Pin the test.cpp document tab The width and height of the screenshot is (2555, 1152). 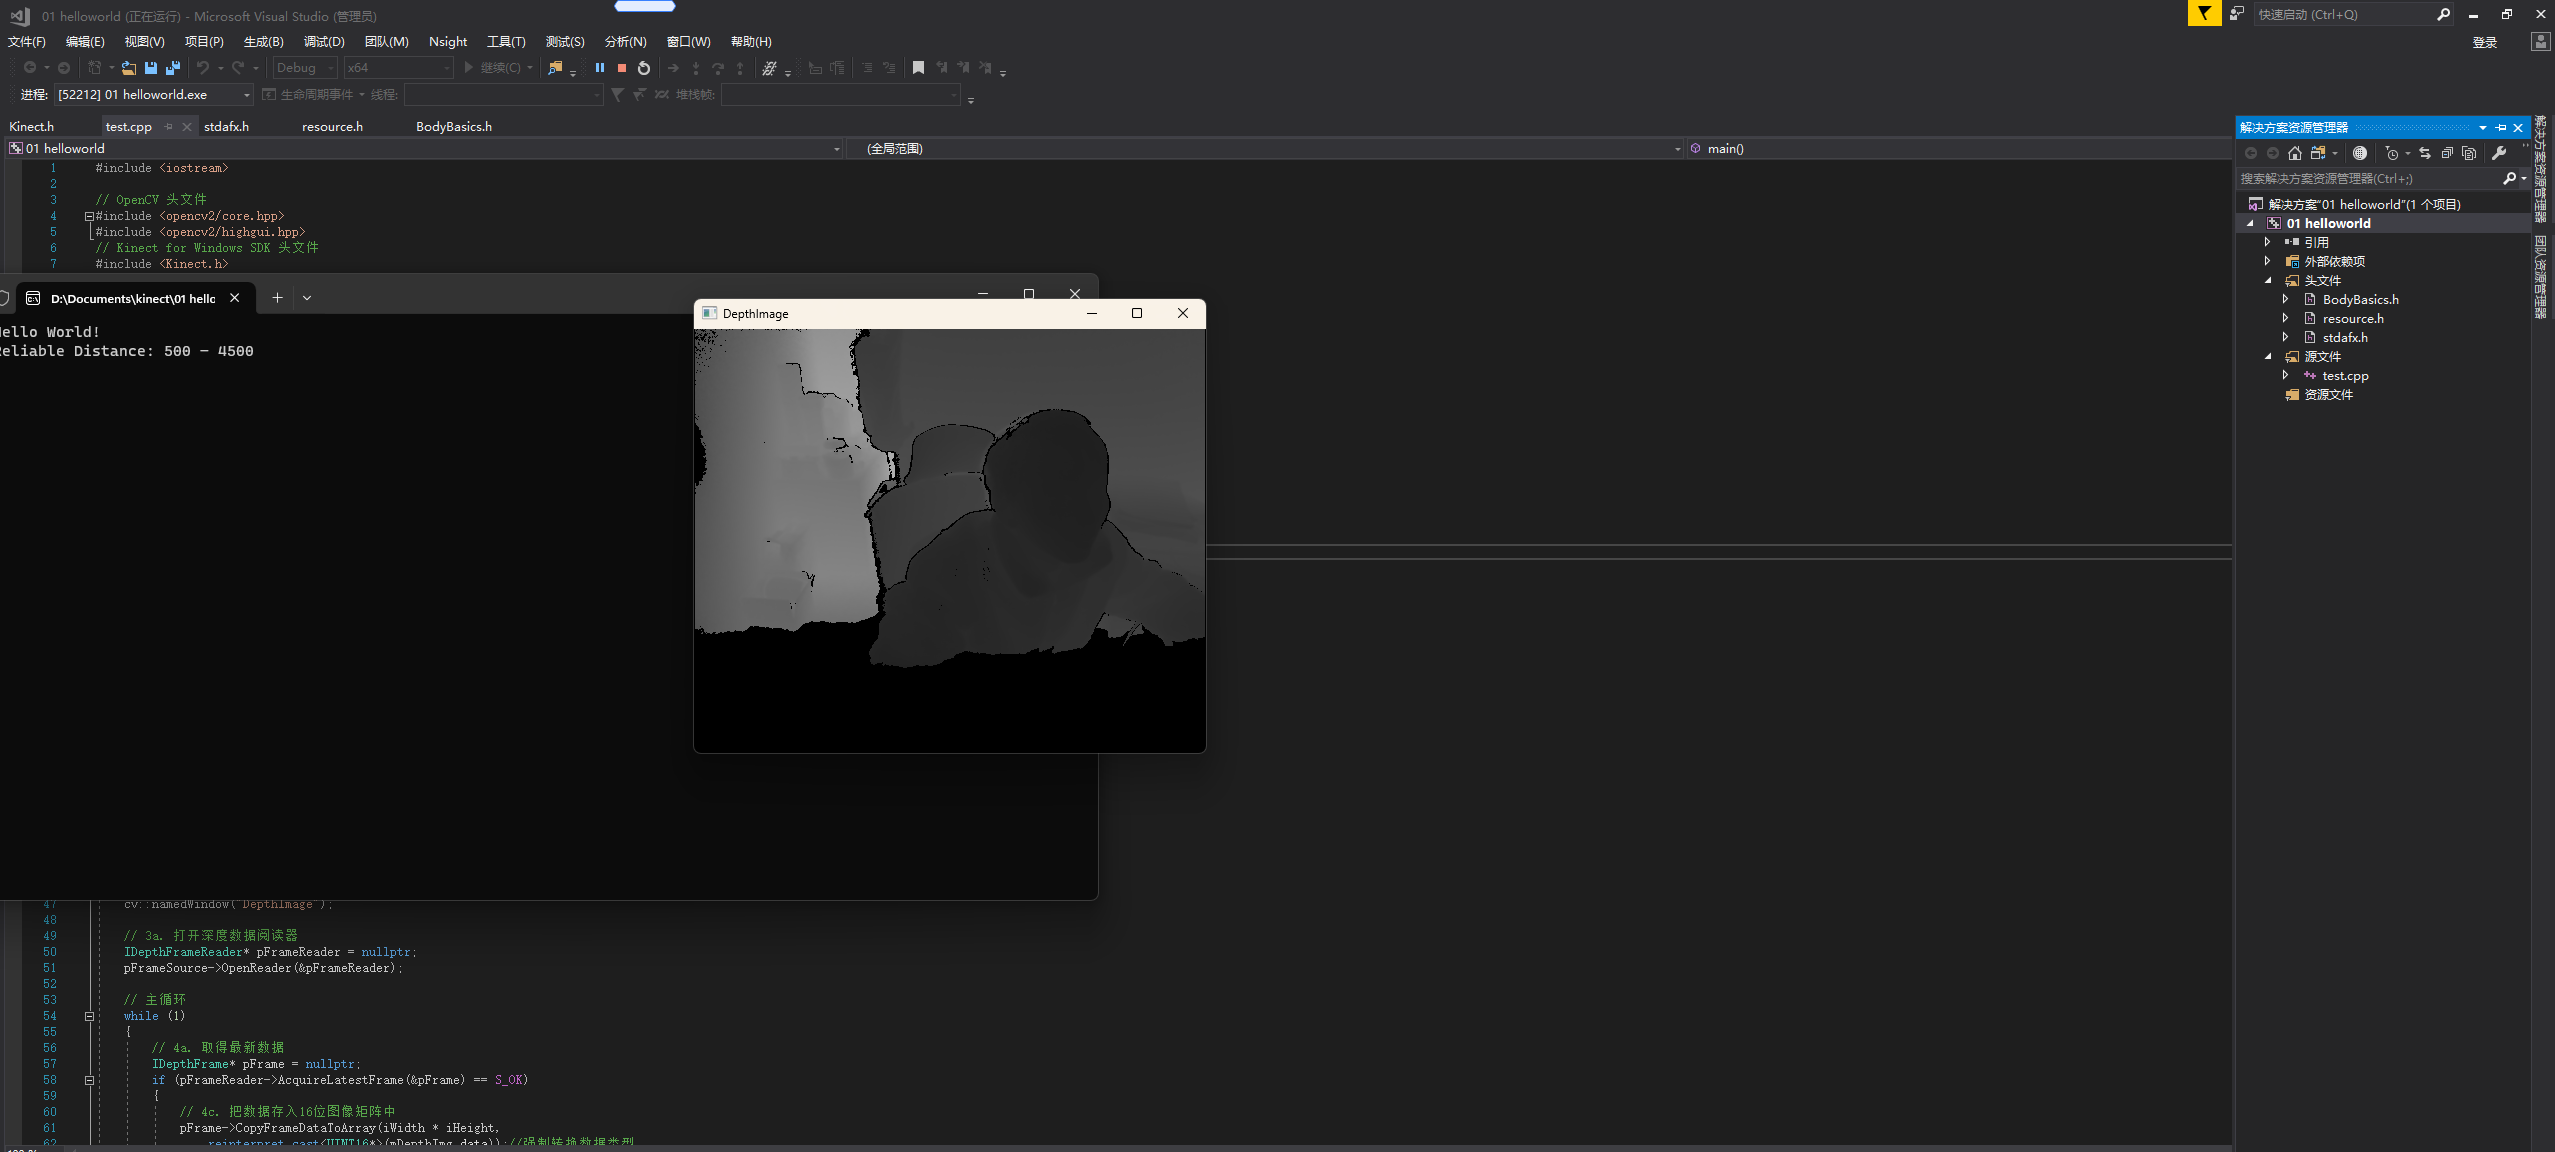click(170, 127)
